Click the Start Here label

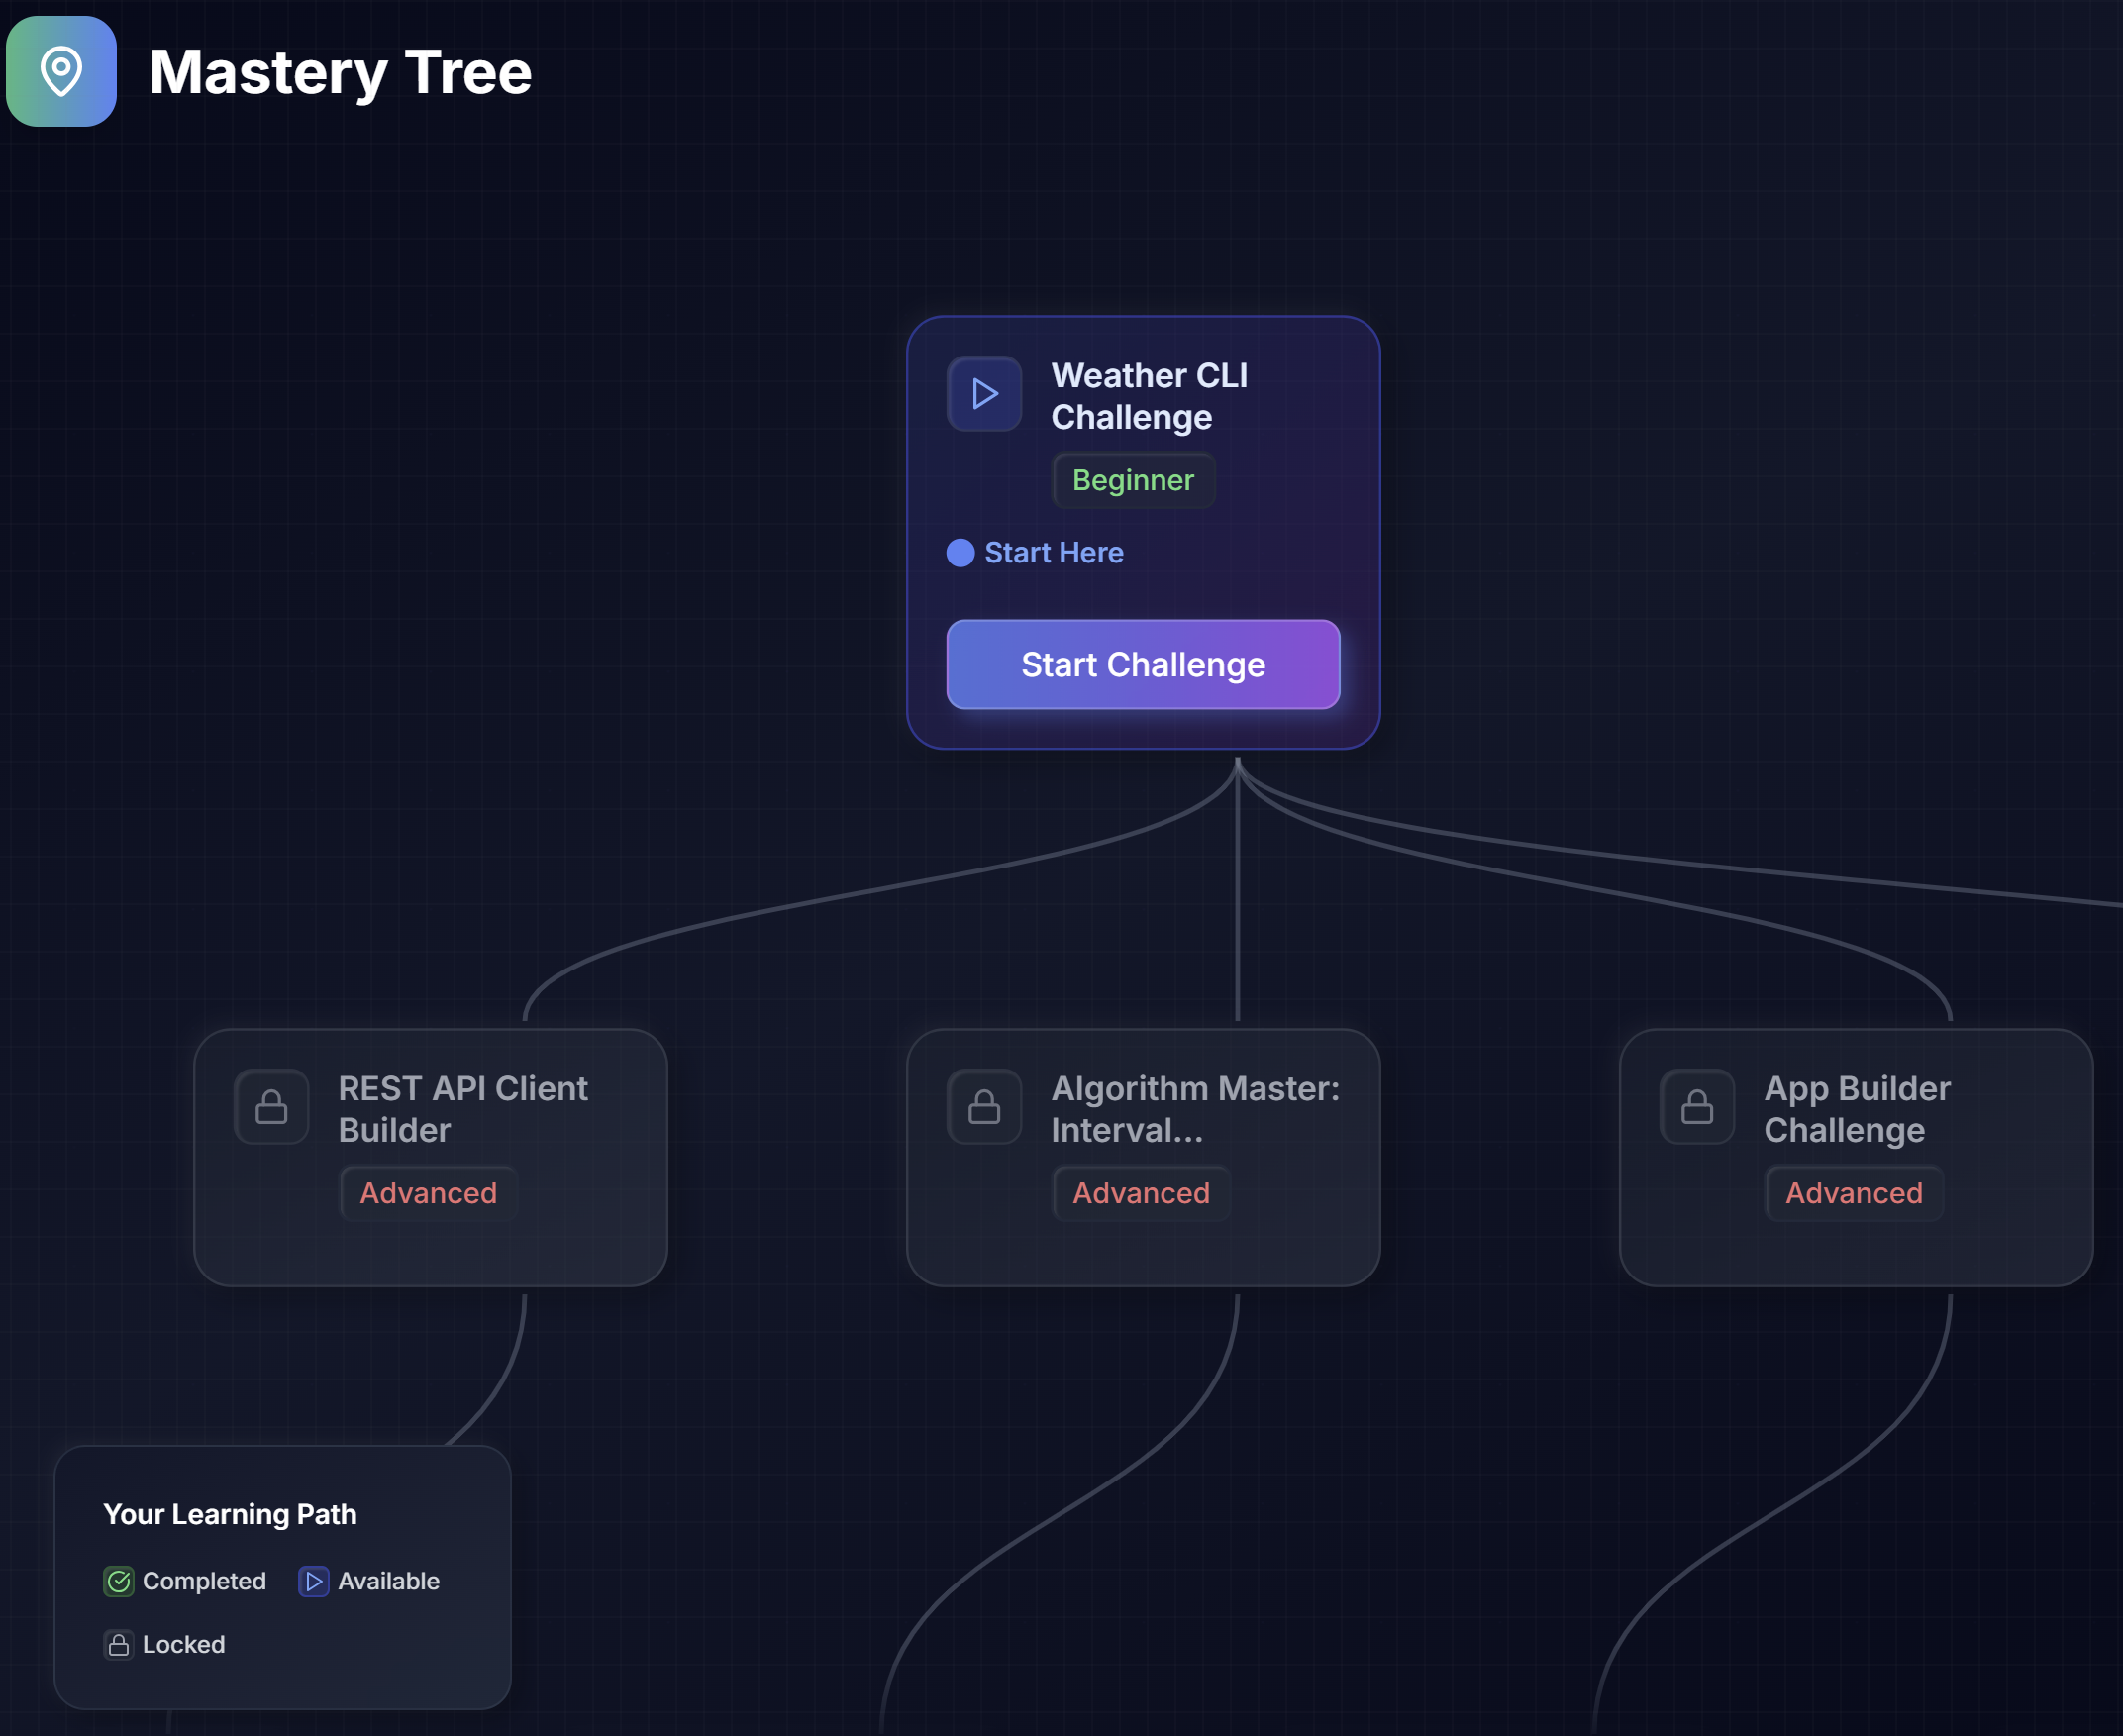click(x=1054, y=553)
